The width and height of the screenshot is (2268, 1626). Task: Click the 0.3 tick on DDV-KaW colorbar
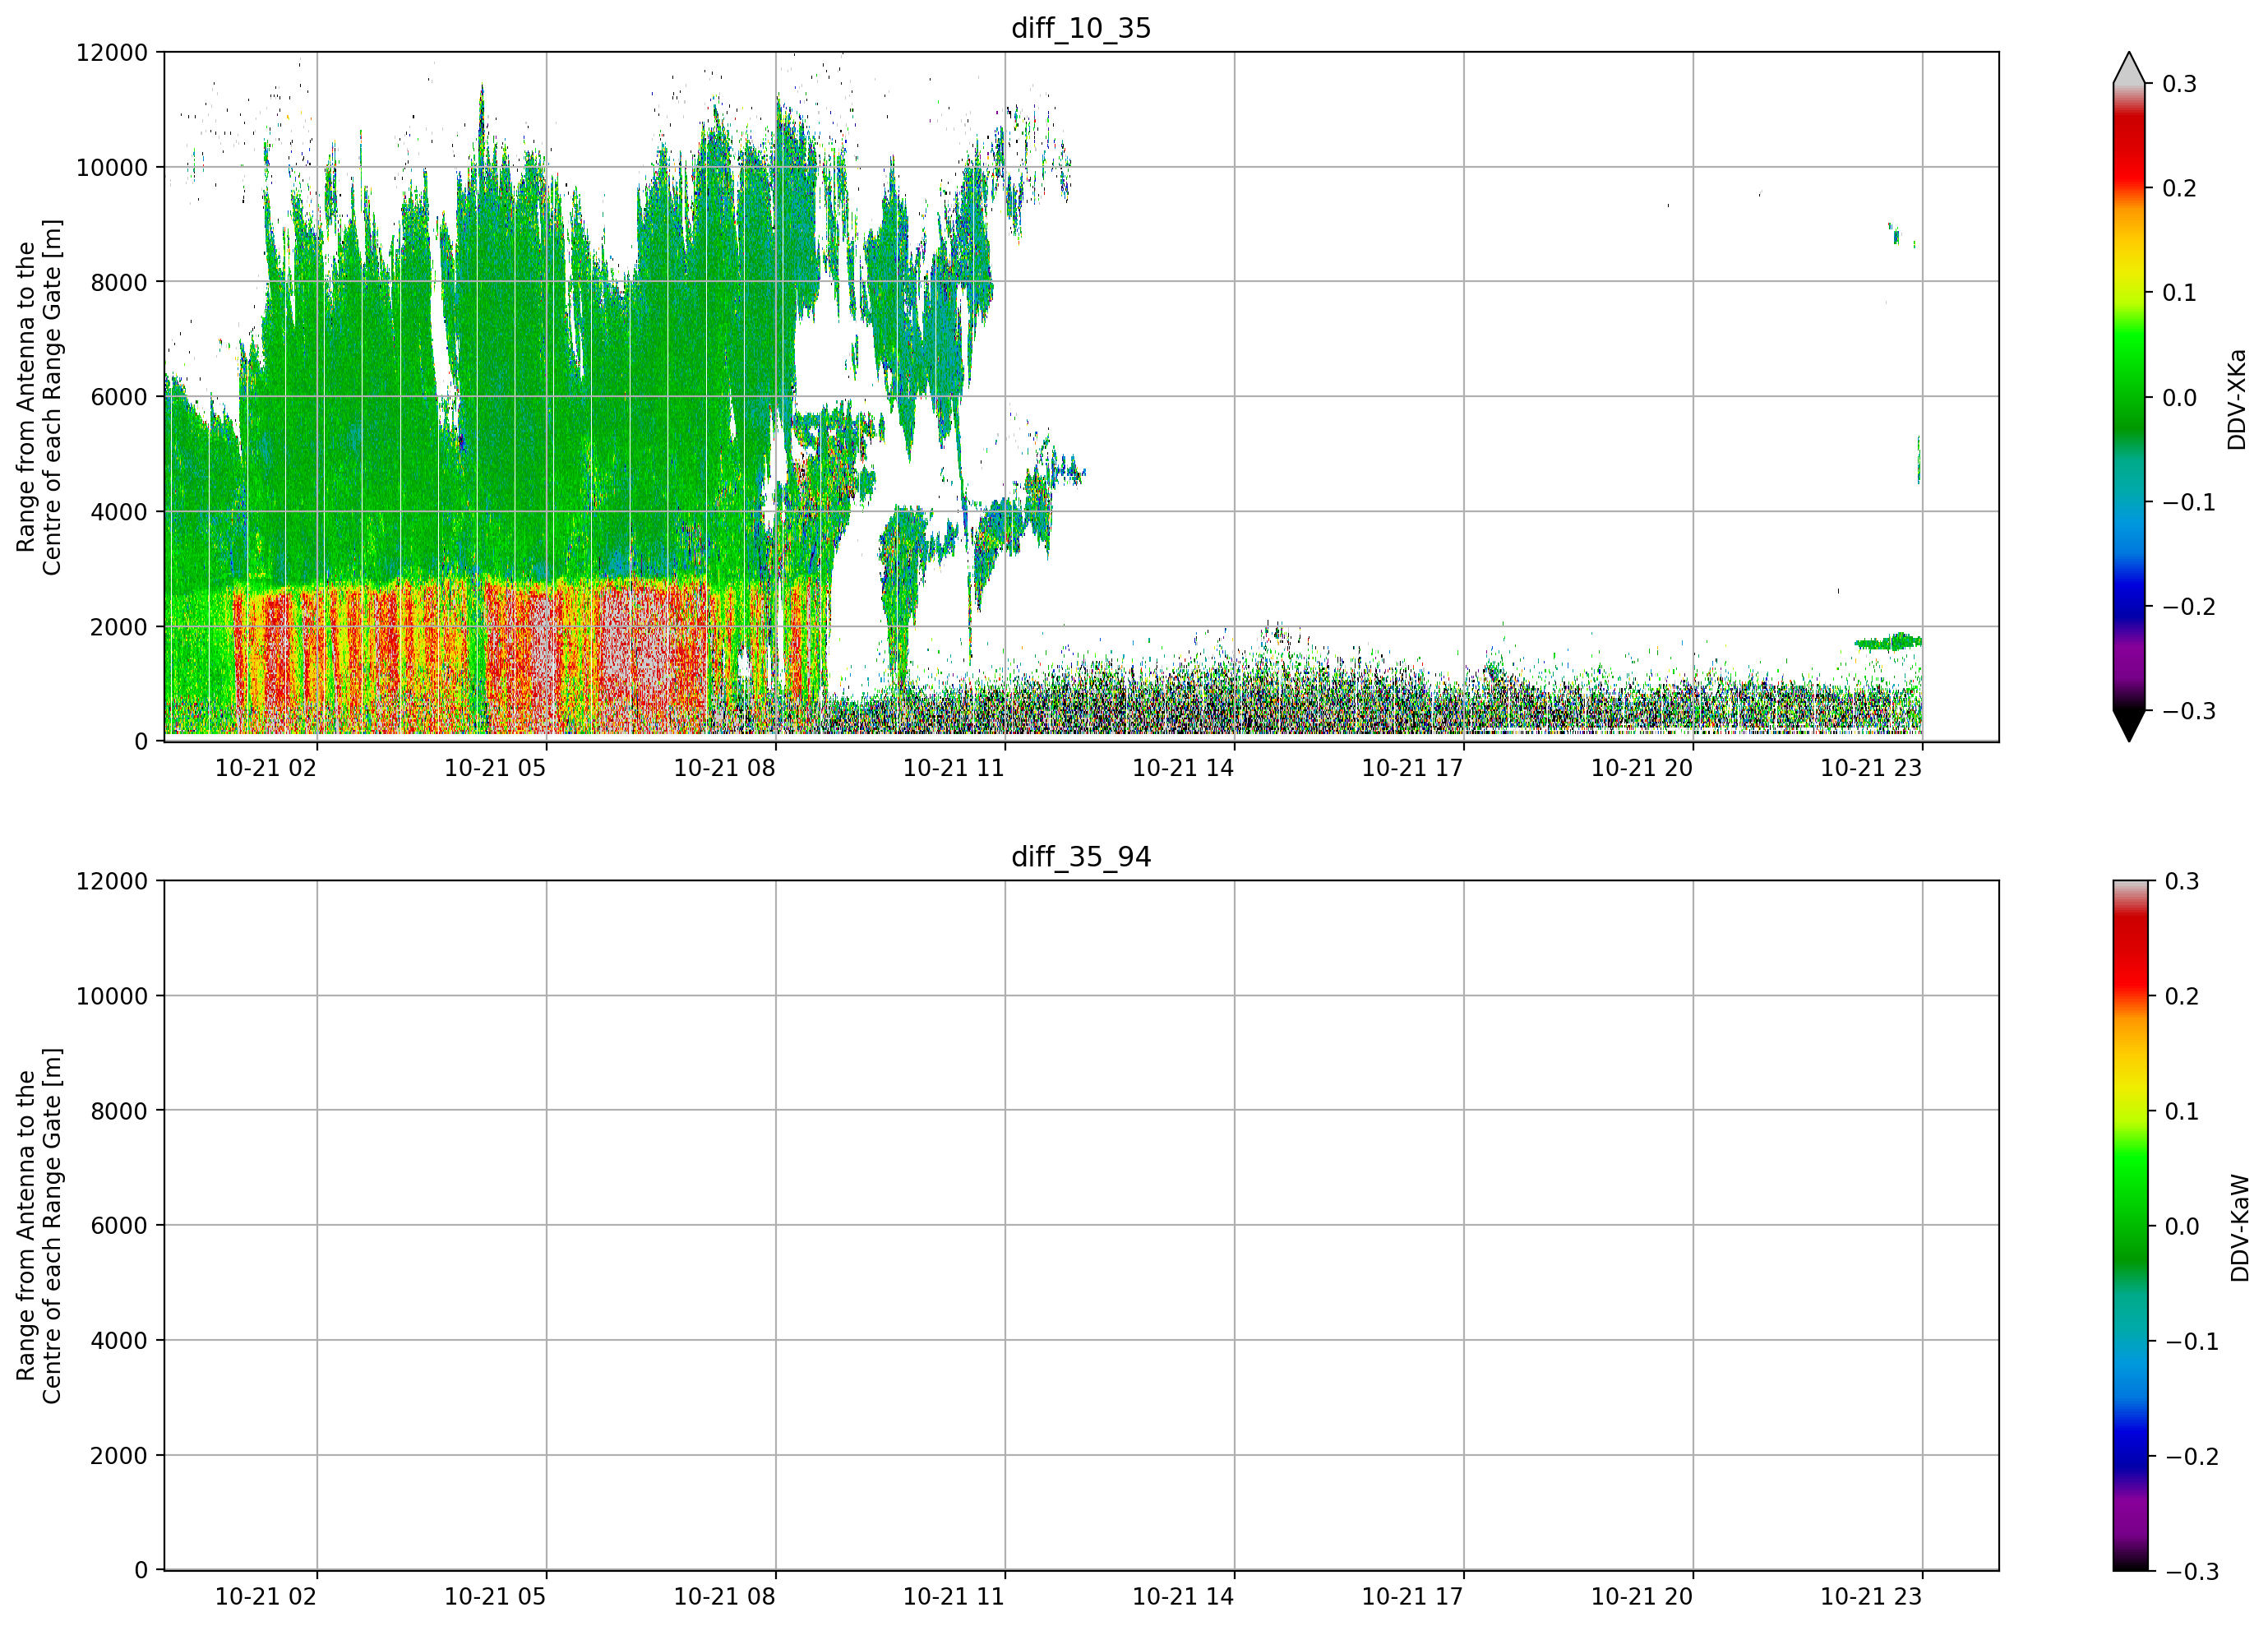(x=2181, y=881)
